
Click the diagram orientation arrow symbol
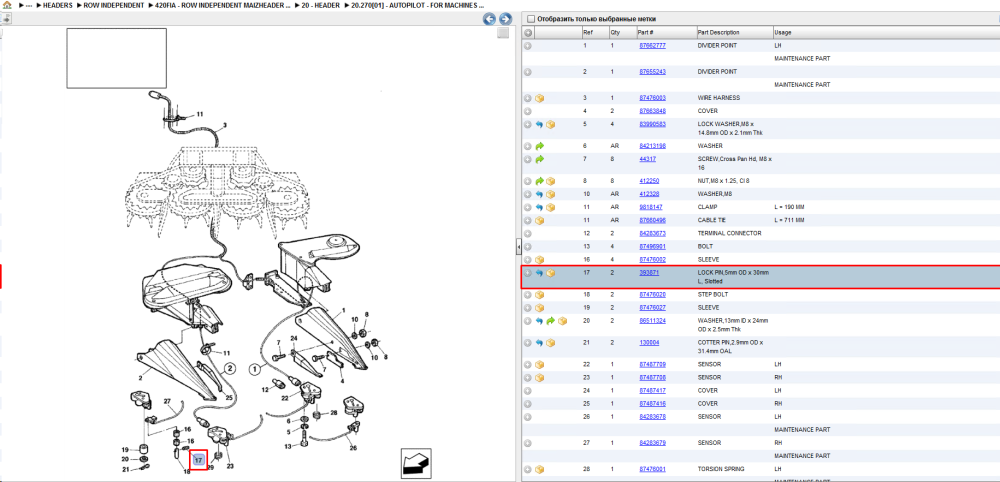click(417, 462)
